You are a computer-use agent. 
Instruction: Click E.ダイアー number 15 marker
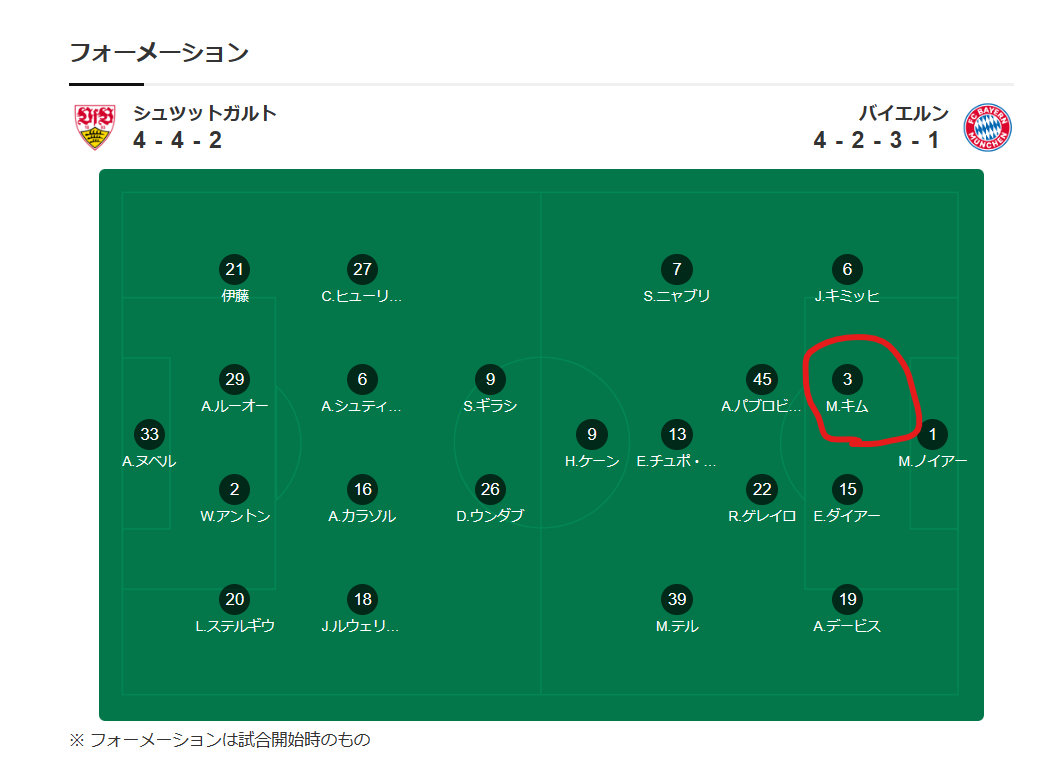pos(848,489)
